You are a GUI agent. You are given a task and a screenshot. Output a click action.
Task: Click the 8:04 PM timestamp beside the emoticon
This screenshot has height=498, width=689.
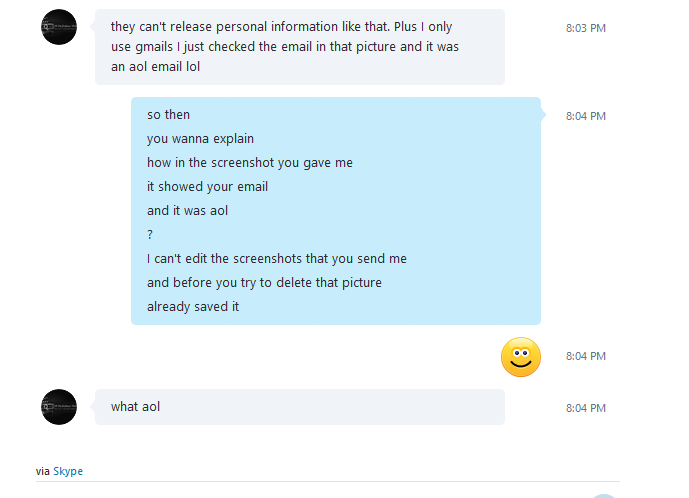pos(586,356)
